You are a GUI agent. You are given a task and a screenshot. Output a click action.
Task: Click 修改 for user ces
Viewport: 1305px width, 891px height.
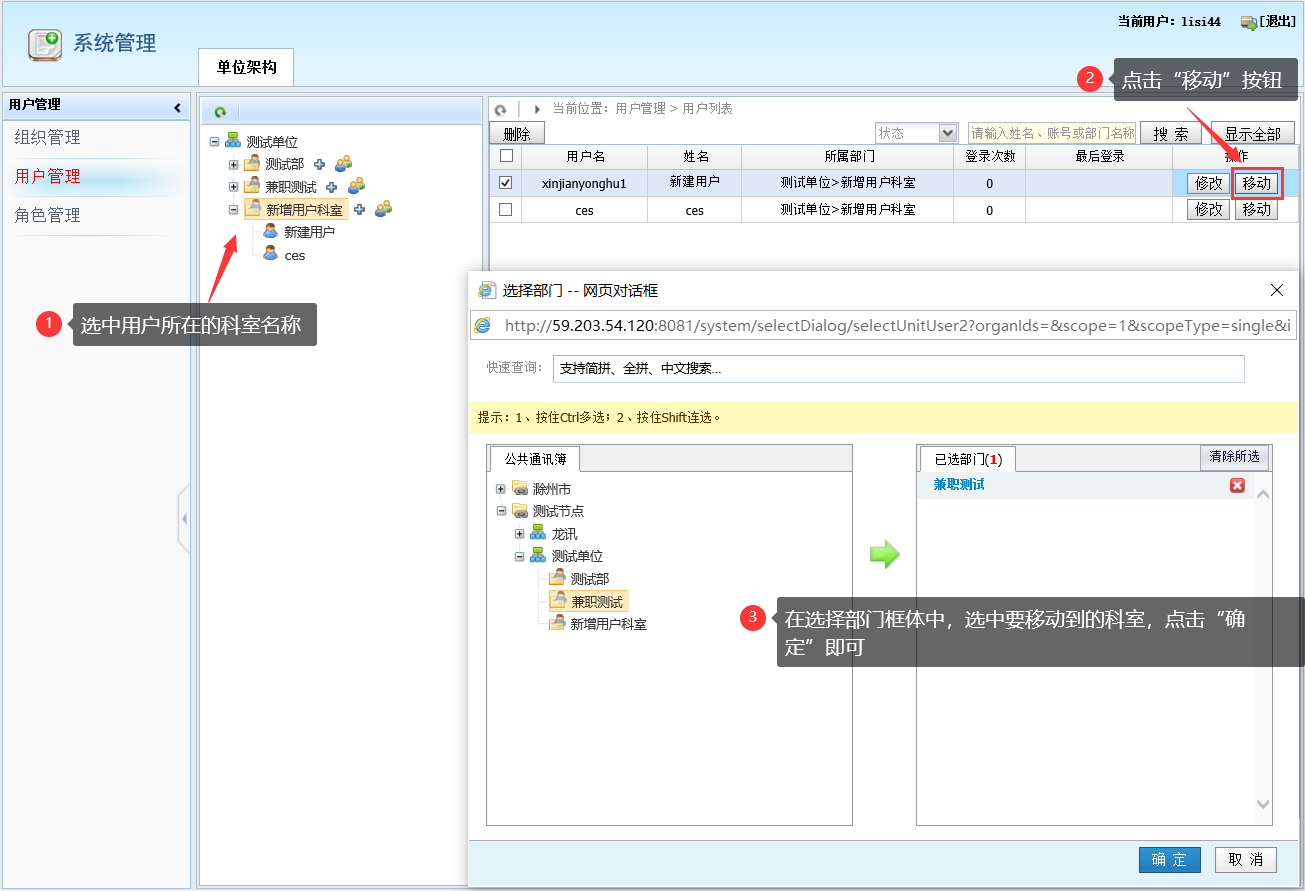(x=1209, y=209)
